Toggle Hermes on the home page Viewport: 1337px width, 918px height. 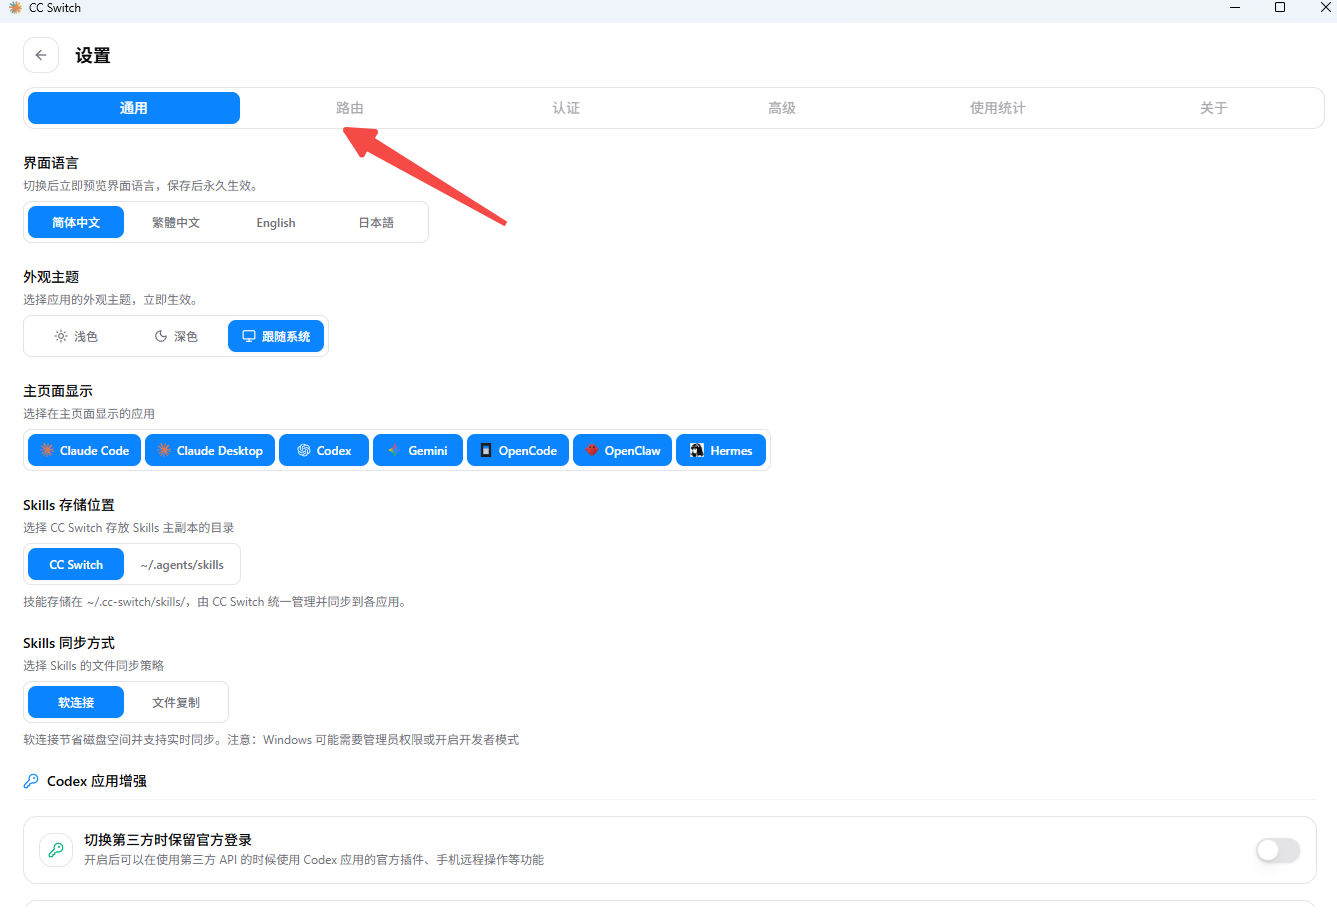(x=721, y=450)
